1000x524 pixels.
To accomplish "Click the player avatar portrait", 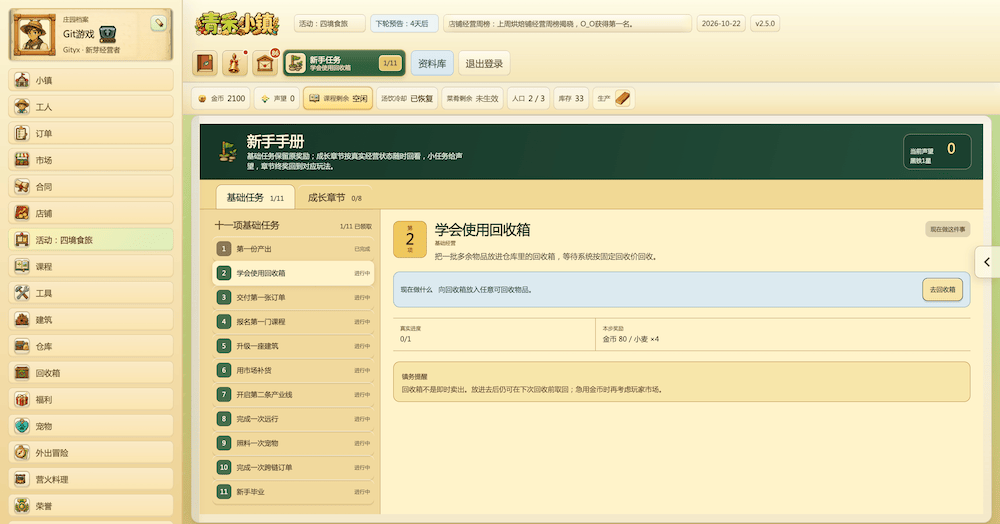I will pyautogui.click(x=33, y=34).
